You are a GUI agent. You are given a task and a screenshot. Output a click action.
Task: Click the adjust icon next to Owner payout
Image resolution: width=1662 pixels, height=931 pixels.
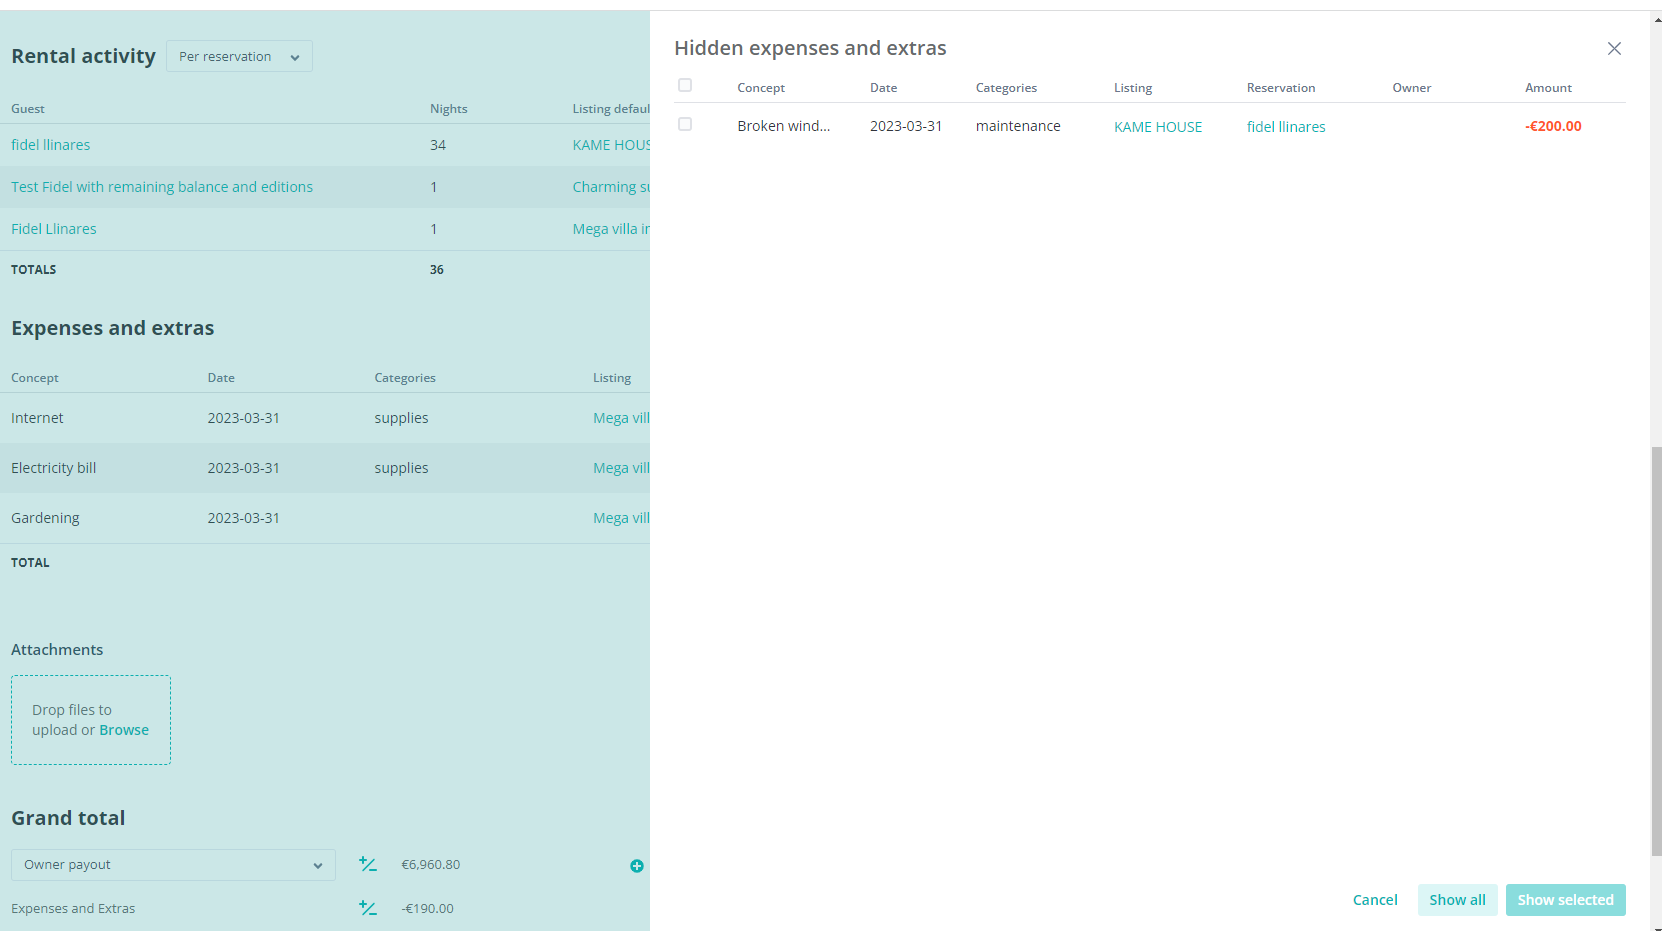coord(368,865)
